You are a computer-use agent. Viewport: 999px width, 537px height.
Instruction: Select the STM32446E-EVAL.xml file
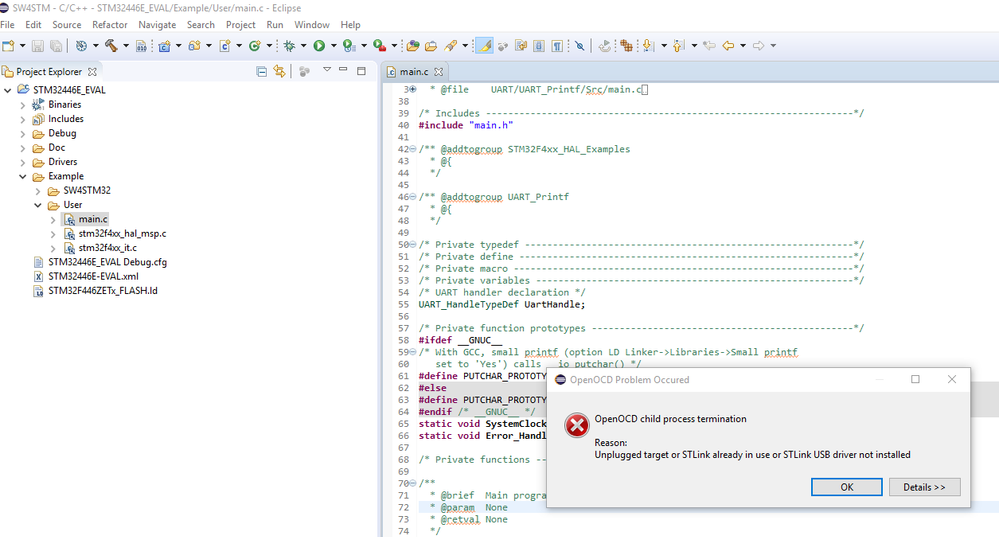pos(93,276)
